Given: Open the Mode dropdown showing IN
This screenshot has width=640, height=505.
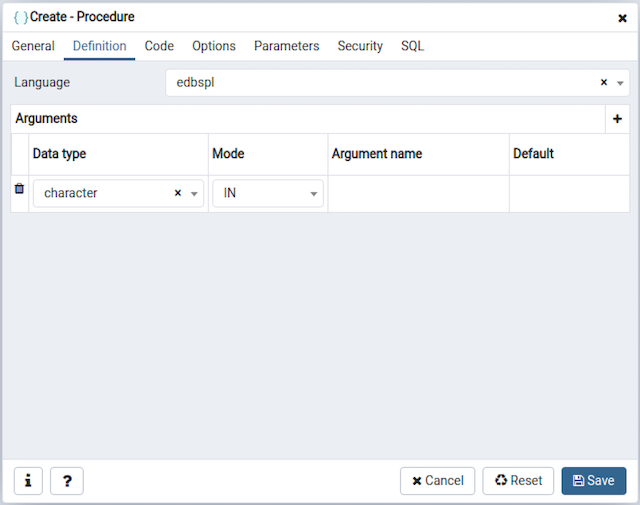Looking at the screenshot, I should click(268, 193).
